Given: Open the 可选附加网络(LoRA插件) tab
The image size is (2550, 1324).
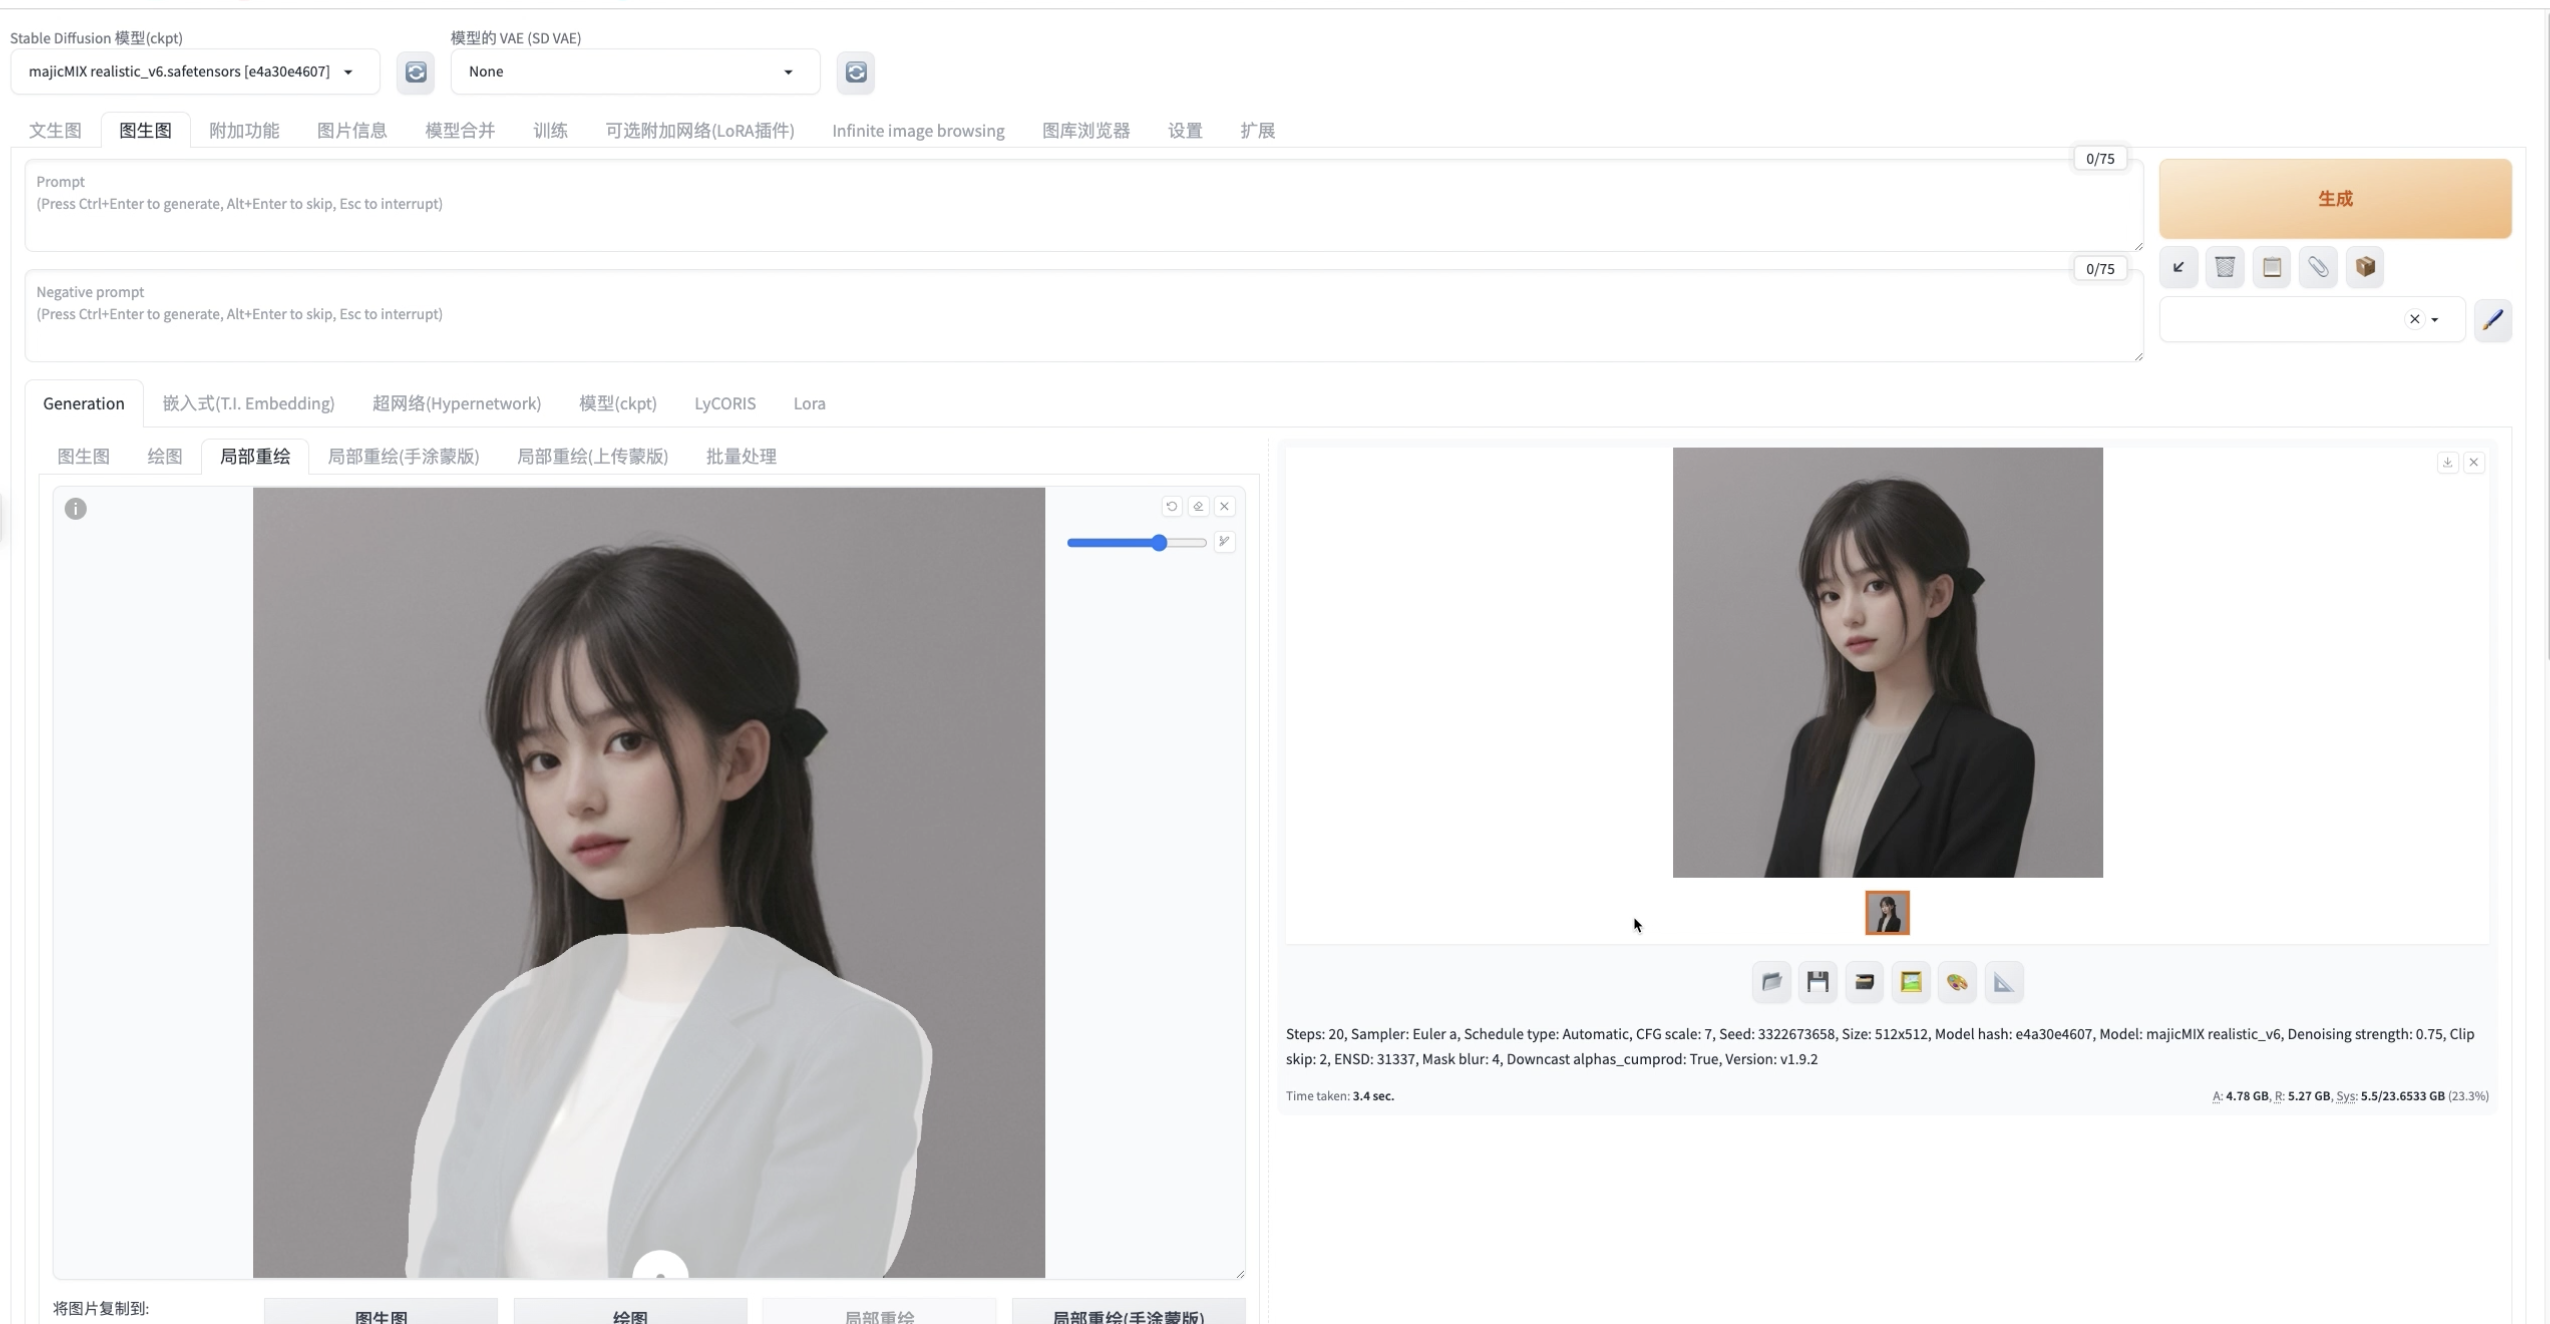Looking at the screenshot, I should click(700, 130).
